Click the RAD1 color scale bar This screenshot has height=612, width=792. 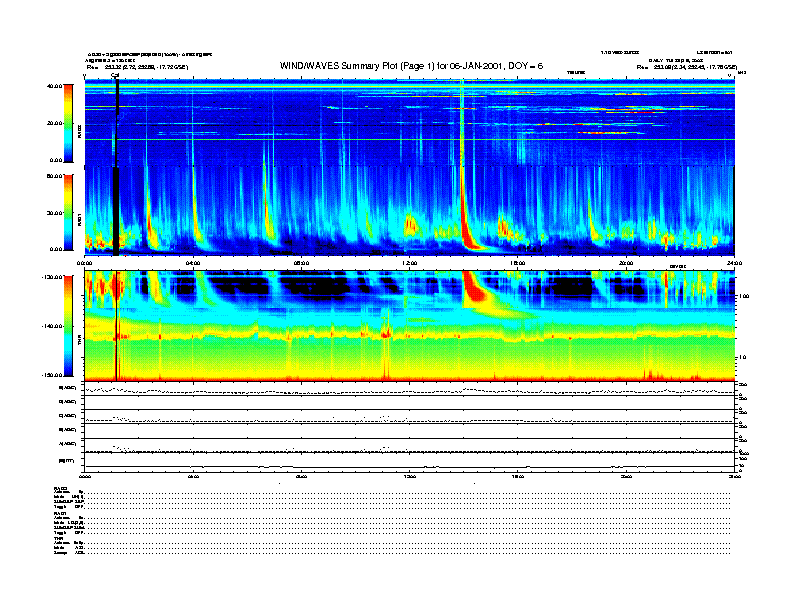(x=68, y=212)
